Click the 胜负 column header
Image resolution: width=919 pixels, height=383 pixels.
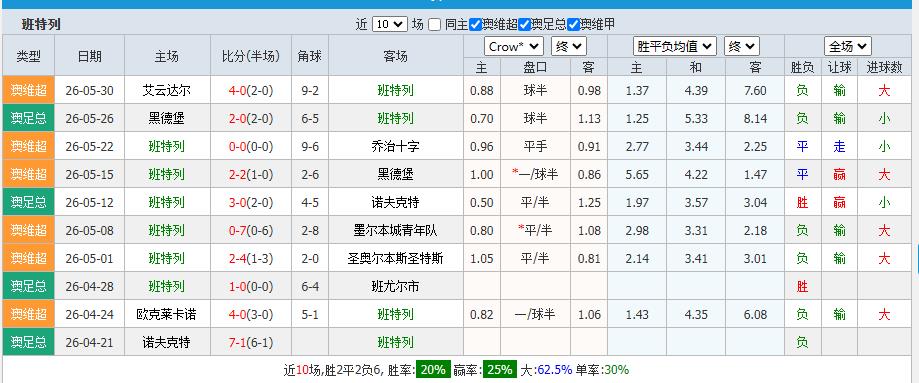pos(802,67)
